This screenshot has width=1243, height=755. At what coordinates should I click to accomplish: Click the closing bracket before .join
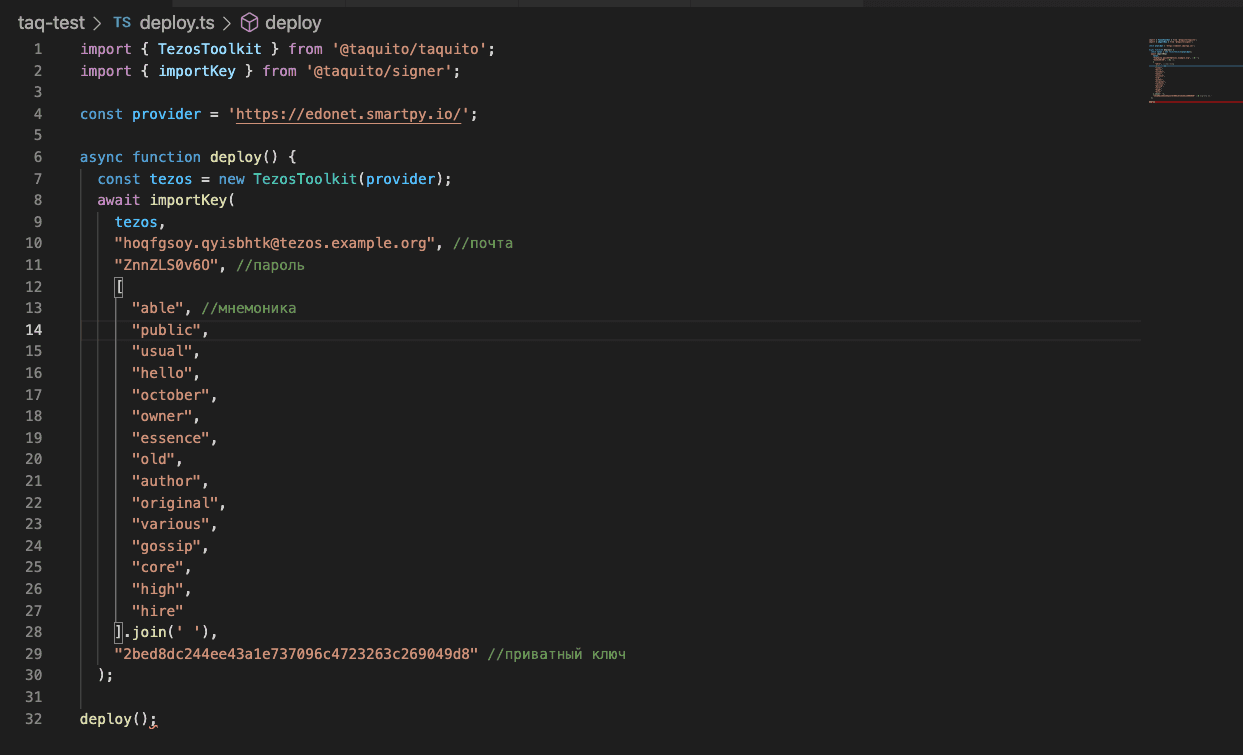click(x=119, y=632)
